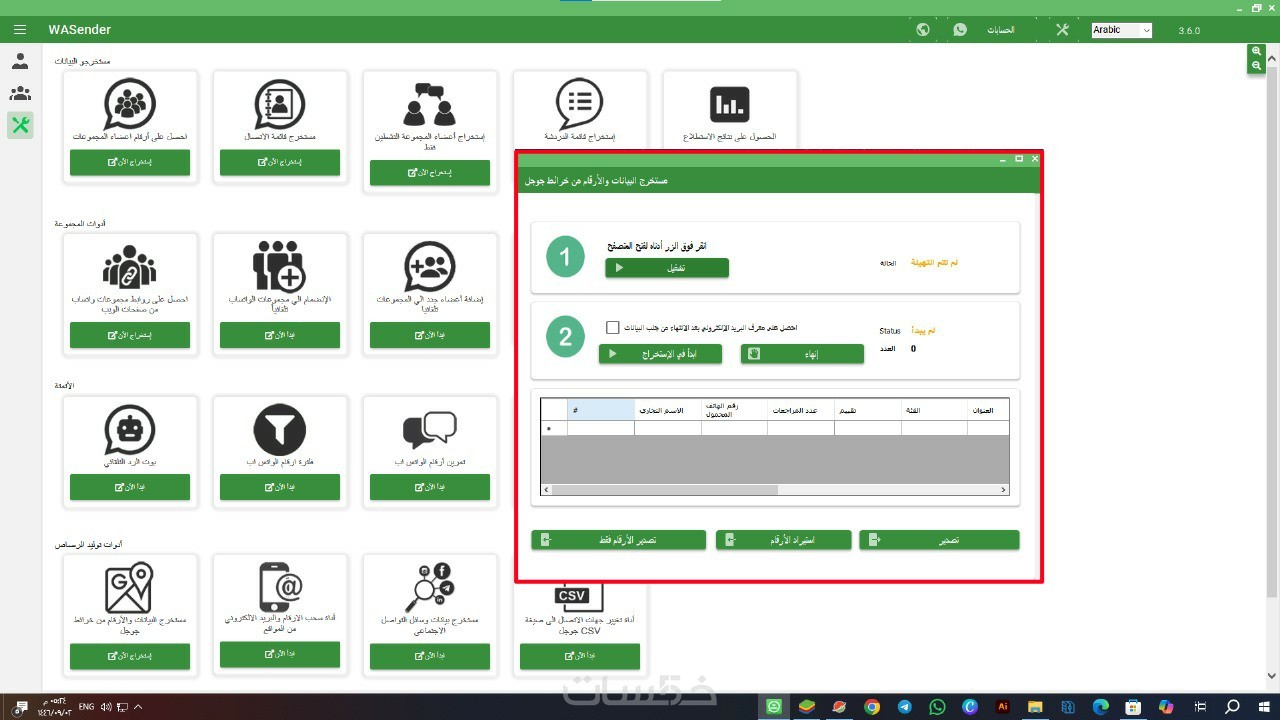Click the active group members chat icon
The height and width of the screenshot is (720, 1280).
430,104
